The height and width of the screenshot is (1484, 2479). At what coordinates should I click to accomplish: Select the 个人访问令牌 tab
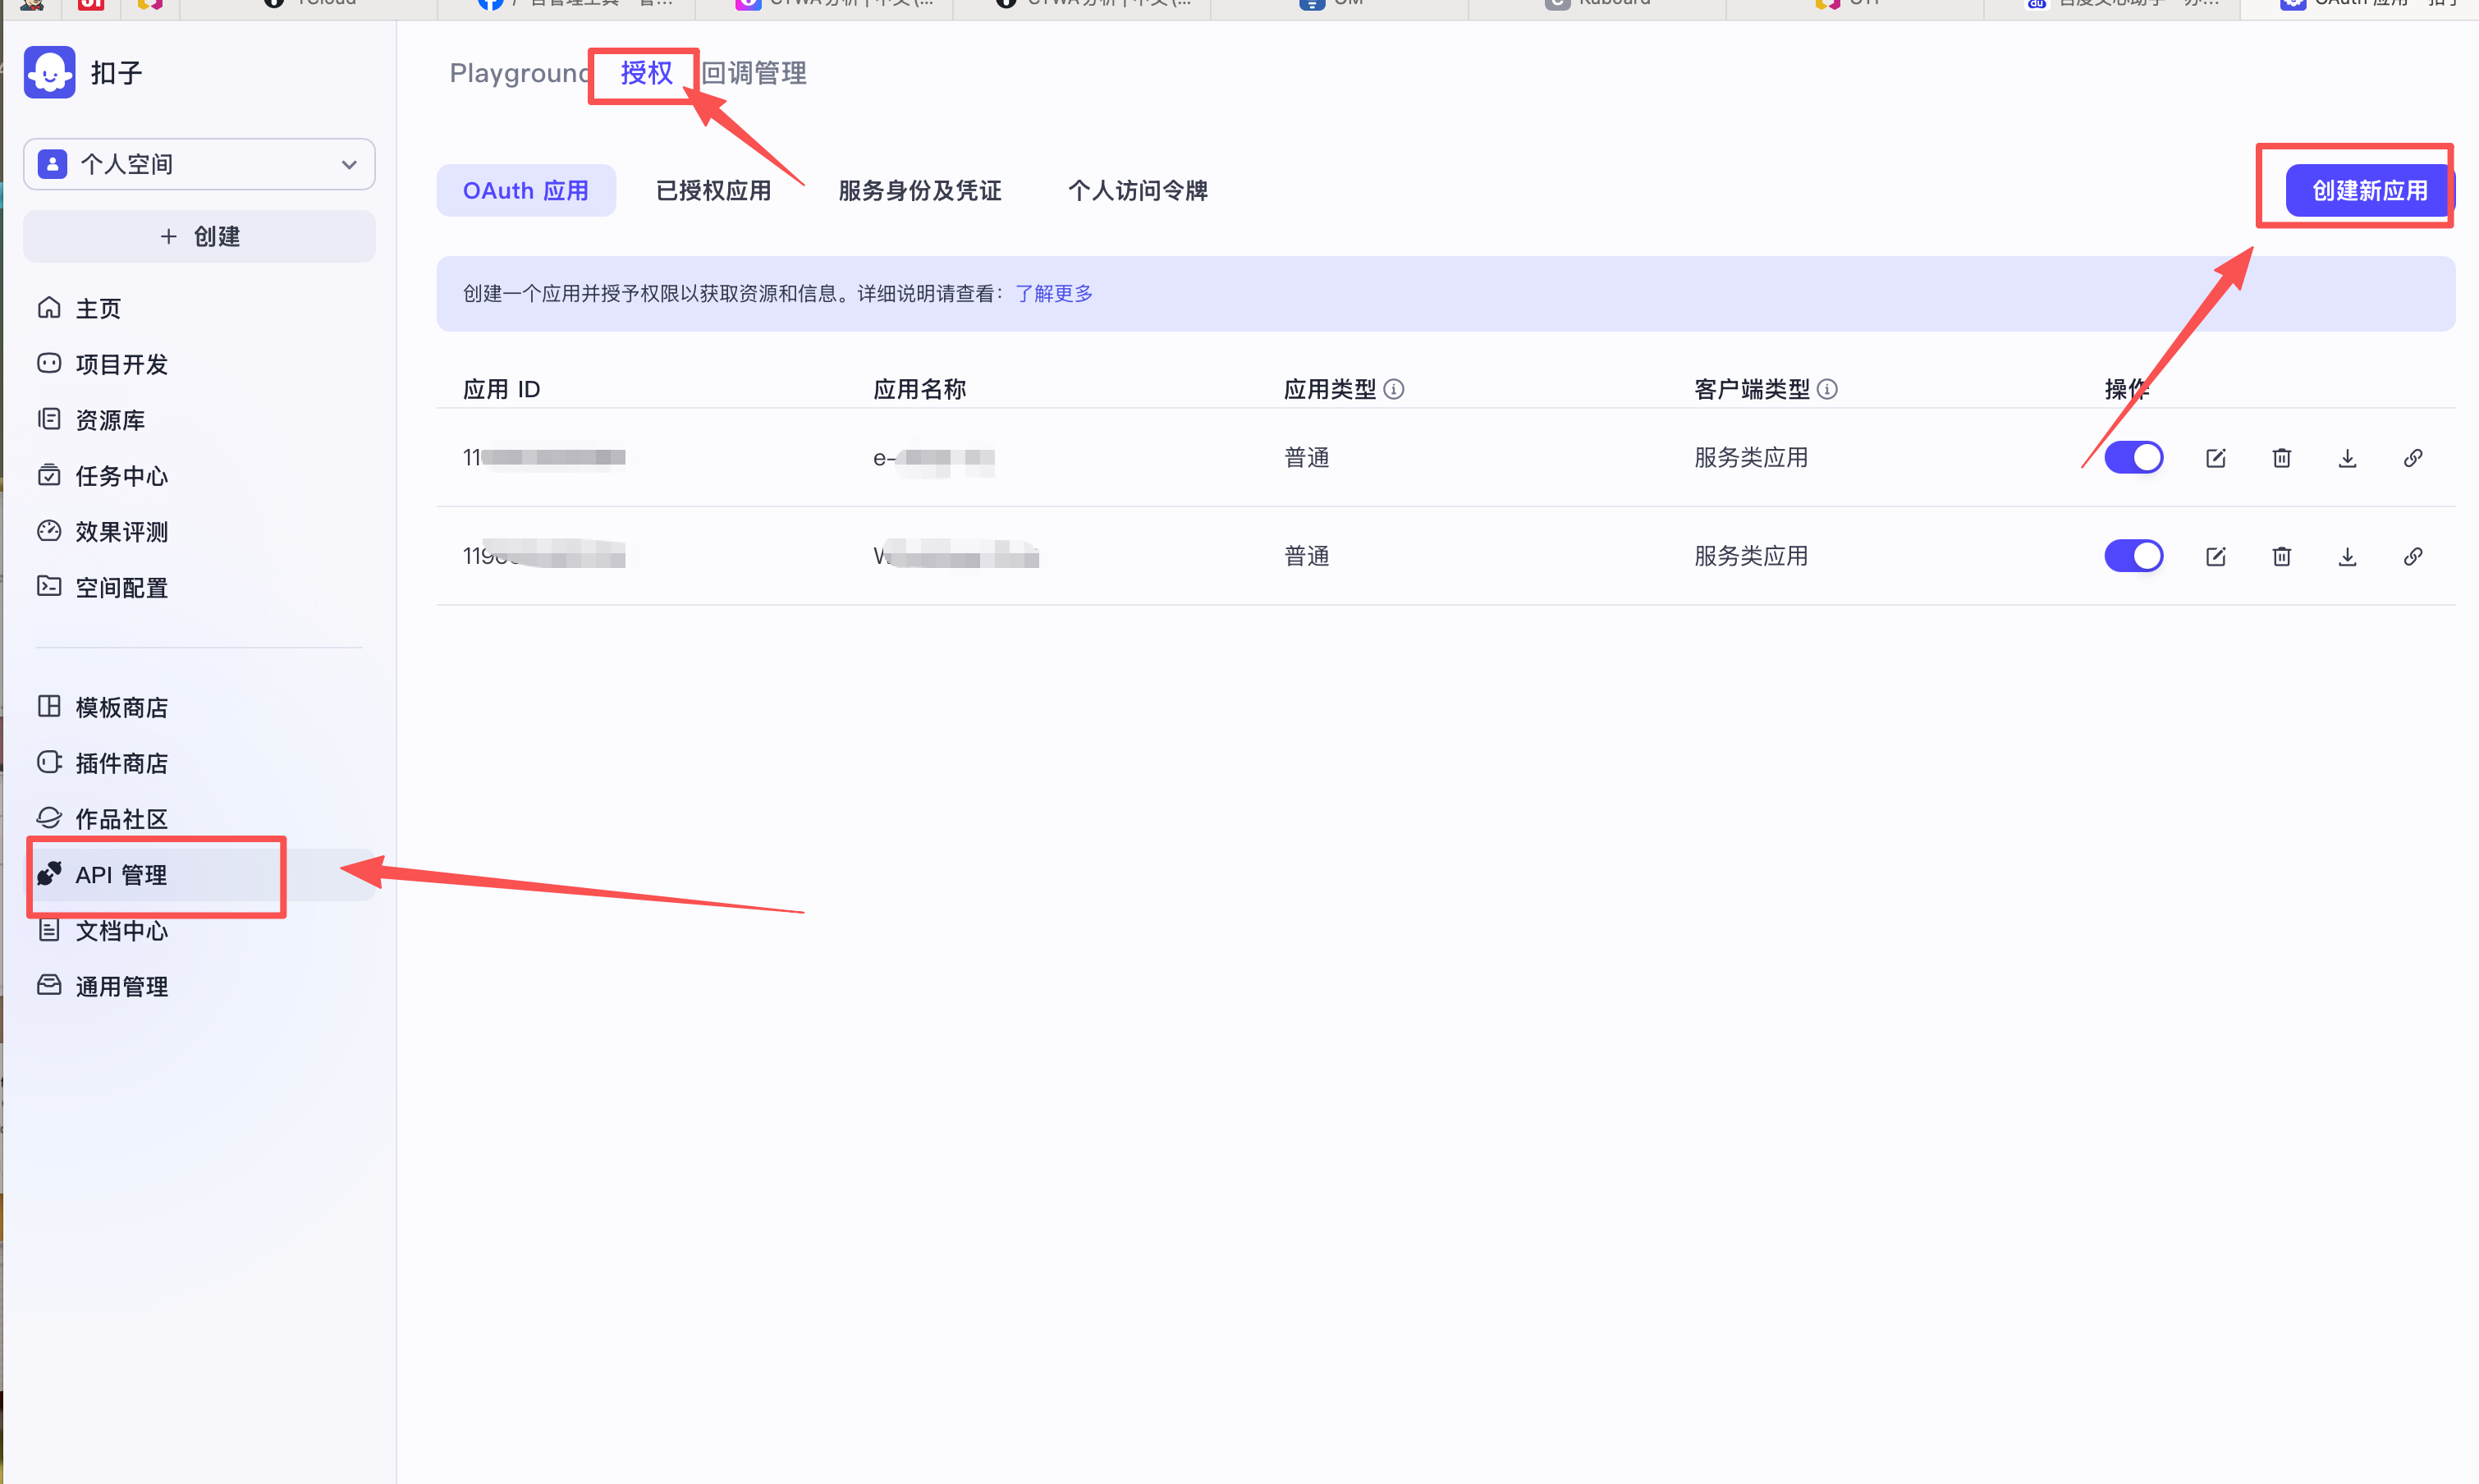pyautogui.click(x=1137, y=191)
